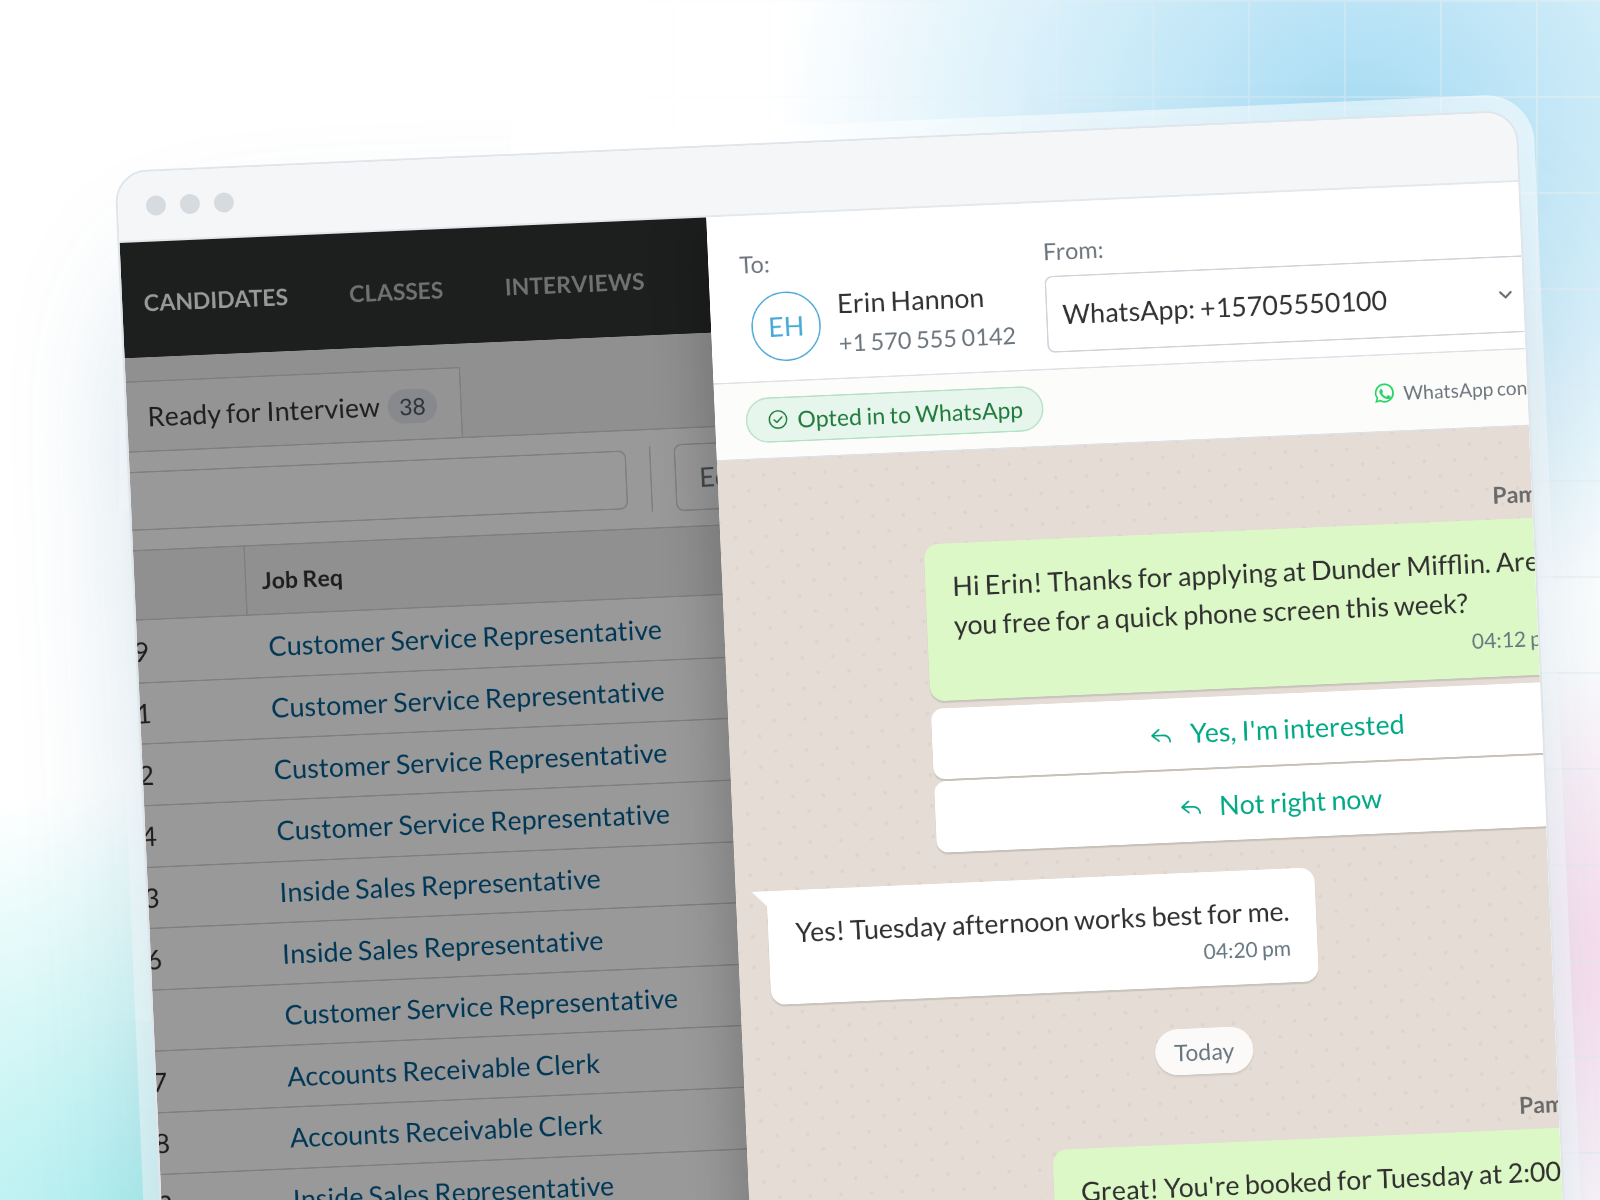Switch to the CLASSES tab
1600x1200 pixels.
coord(395,292)
